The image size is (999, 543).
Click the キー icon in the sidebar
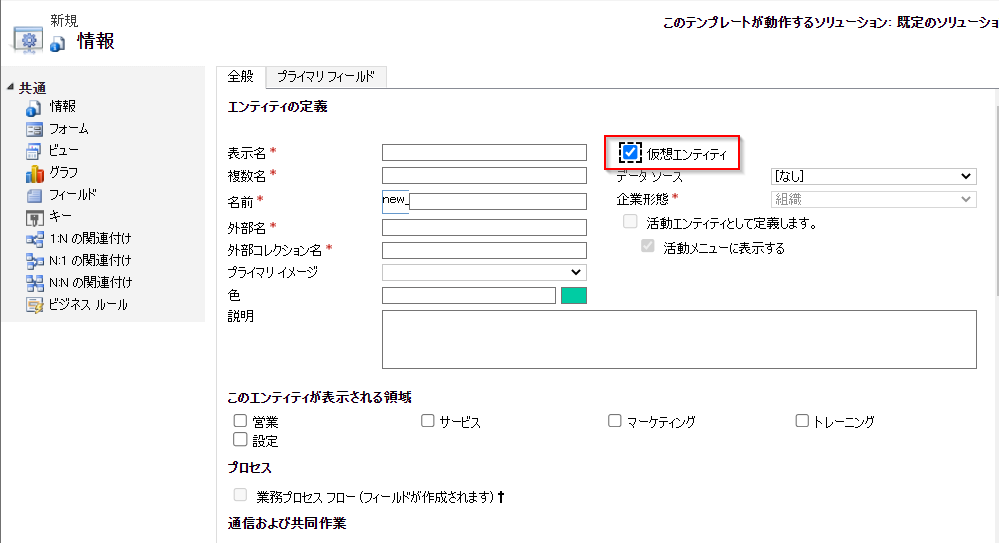pos(34,217)
